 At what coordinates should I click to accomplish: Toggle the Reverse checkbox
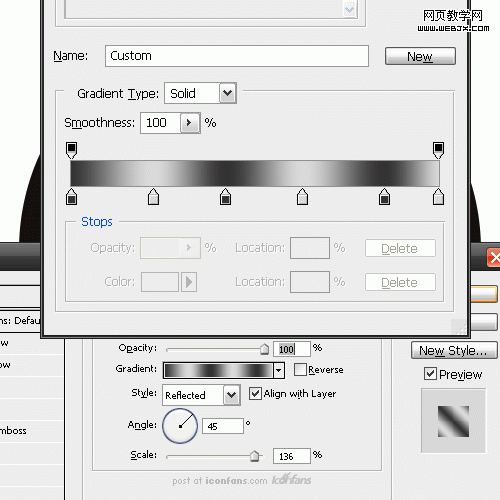pyautogui.click(x=300, y=369)
